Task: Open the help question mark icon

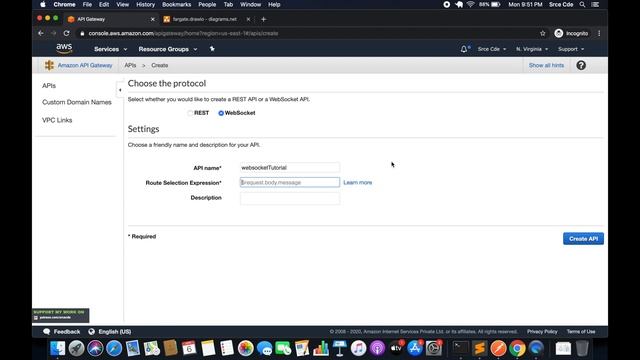Action: (581, 65)
